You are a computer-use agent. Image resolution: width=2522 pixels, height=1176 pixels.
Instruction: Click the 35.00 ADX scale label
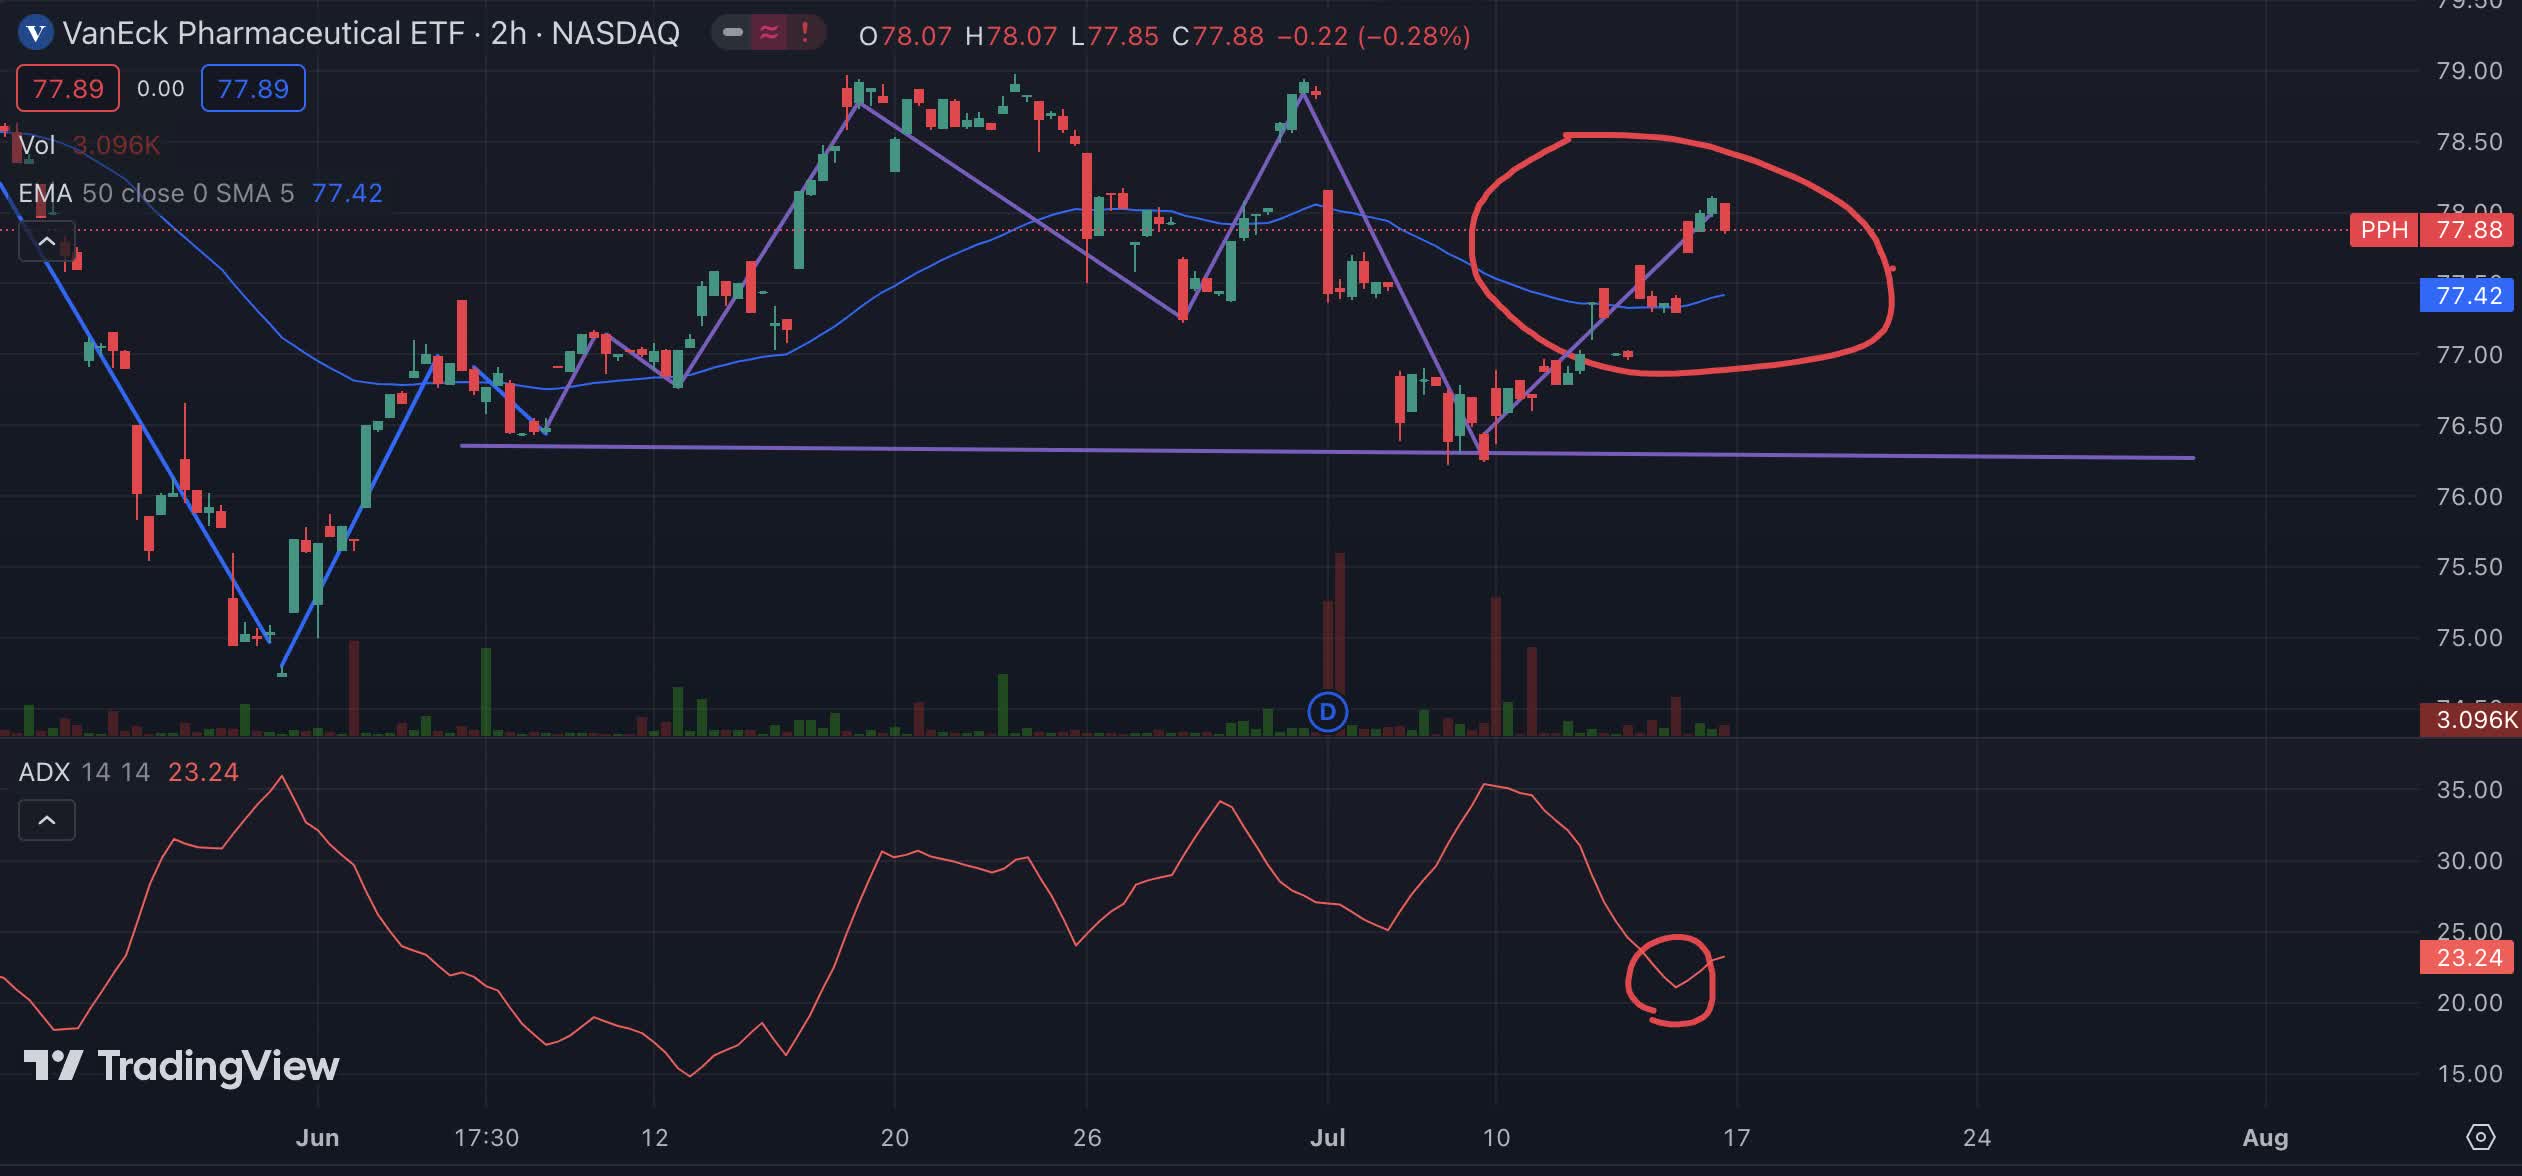2469,790
